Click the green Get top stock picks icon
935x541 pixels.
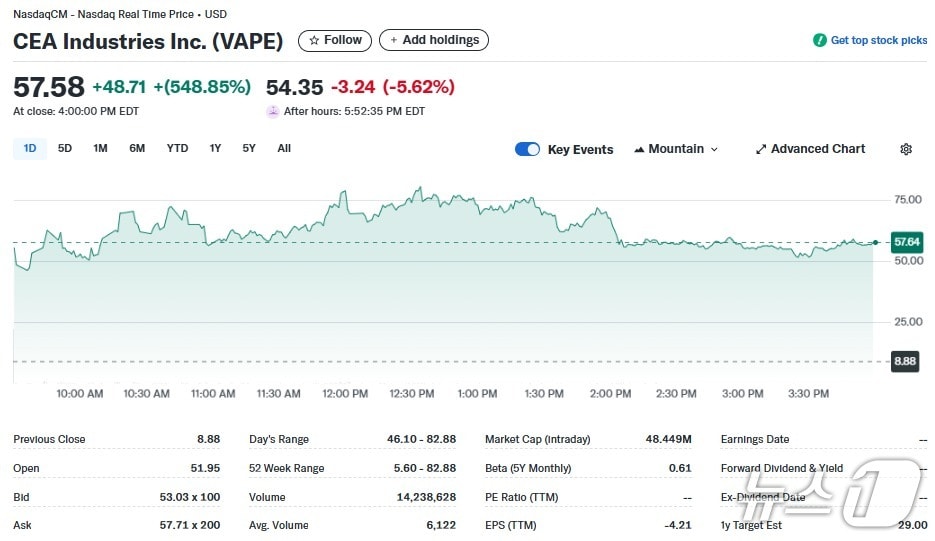(820, 41)
